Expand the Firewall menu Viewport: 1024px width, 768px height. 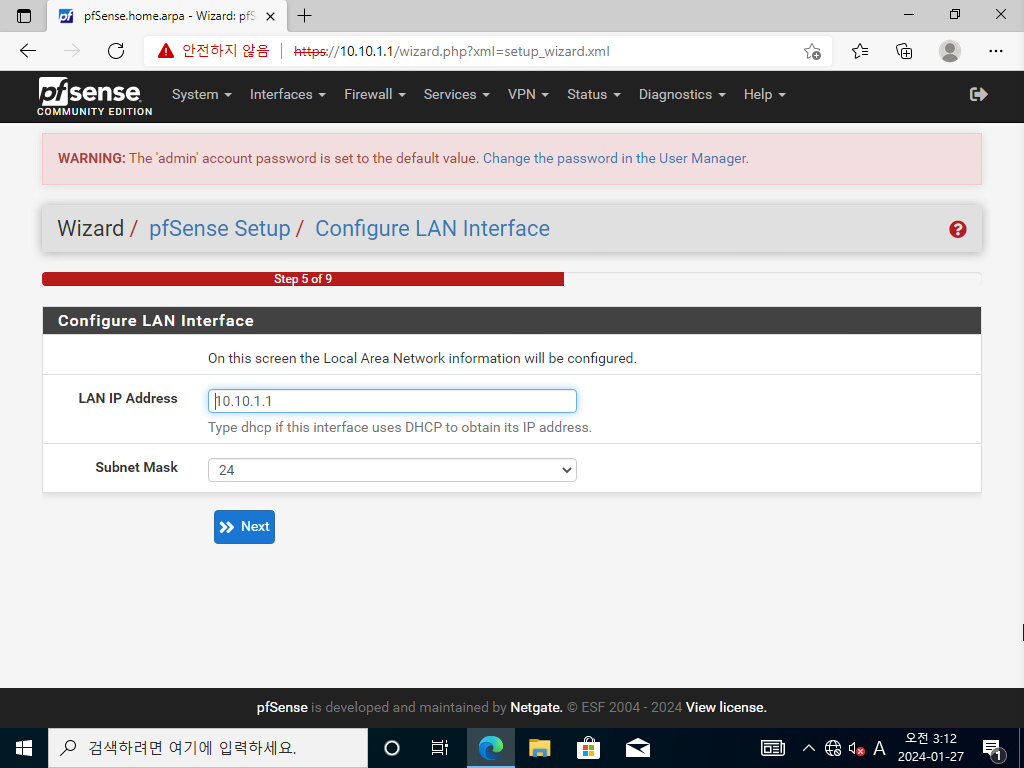[x=375, y=95]
